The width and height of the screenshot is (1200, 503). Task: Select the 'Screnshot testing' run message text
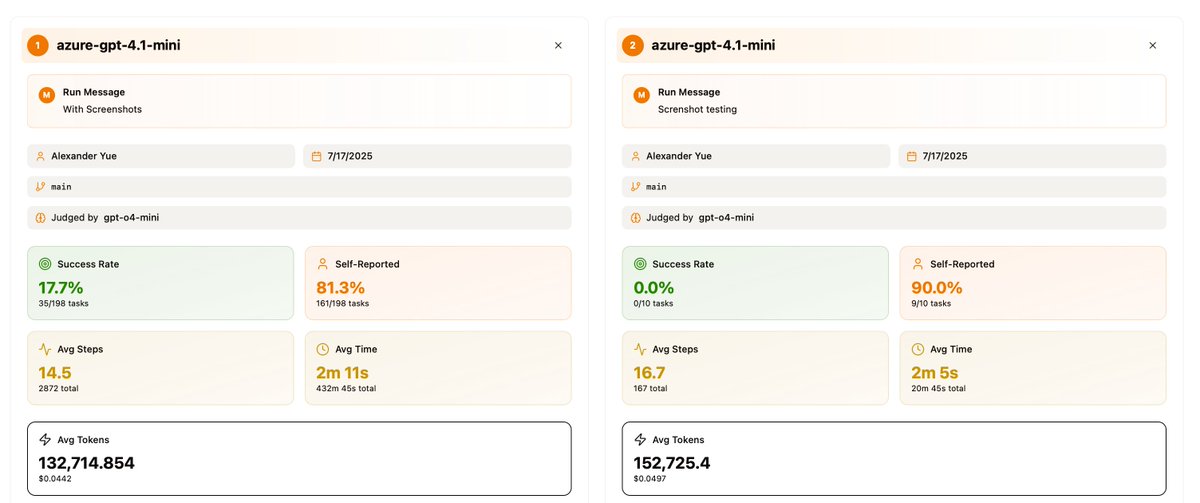coord(697,109)
